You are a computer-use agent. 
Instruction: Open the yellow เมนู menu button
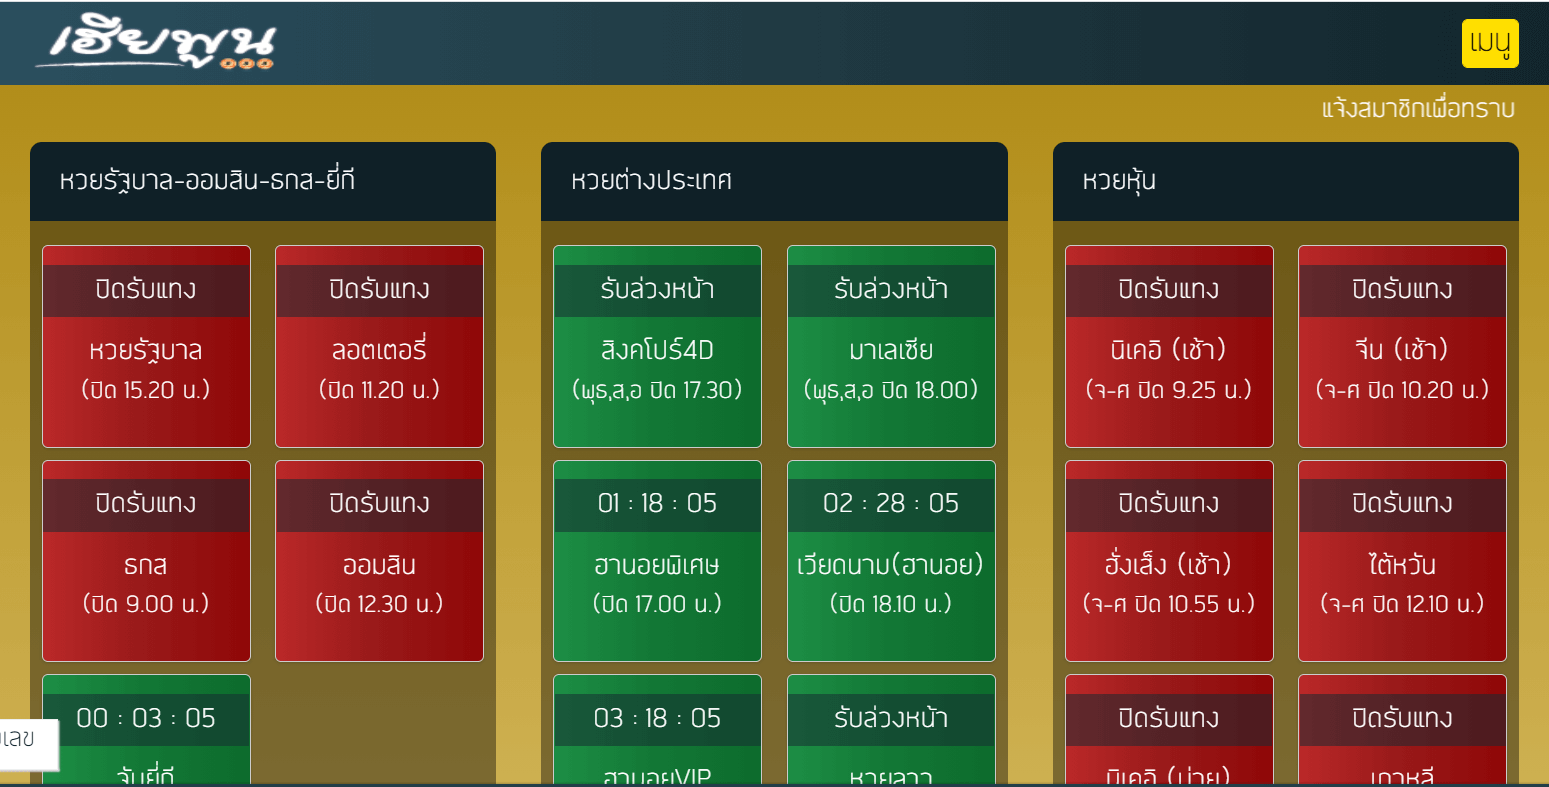click(x=1490, y=43)
